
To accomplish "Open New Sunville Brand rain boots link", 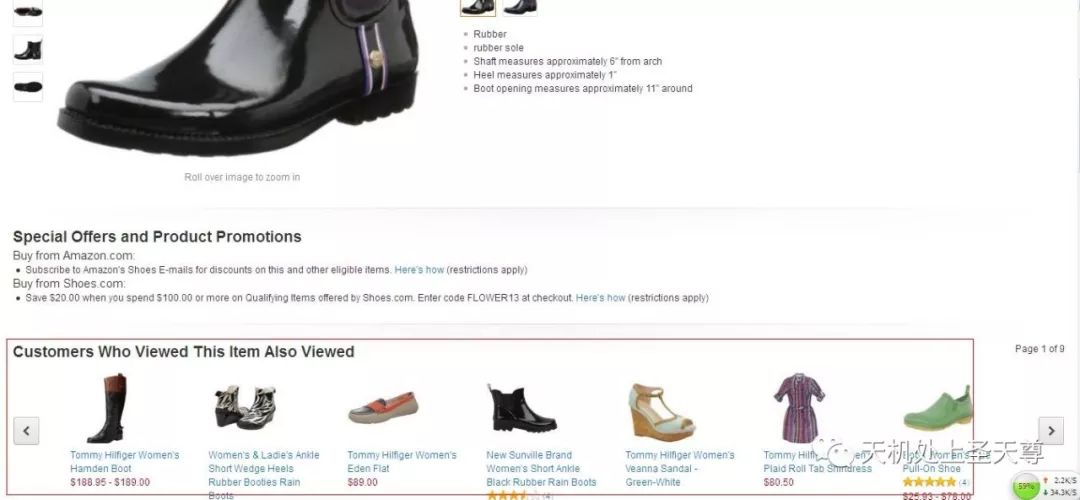I will click(x=541, y=468).
